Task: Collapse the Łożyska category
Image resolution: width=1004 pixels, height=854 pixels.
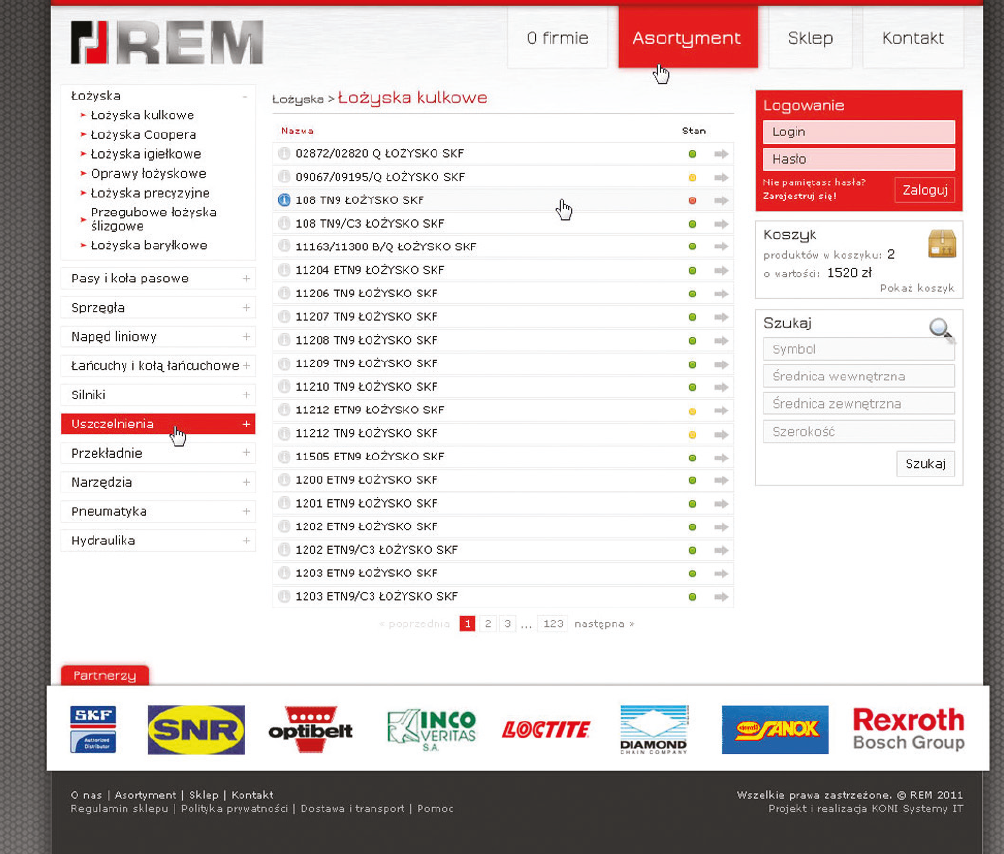Action: coord(245,97)
